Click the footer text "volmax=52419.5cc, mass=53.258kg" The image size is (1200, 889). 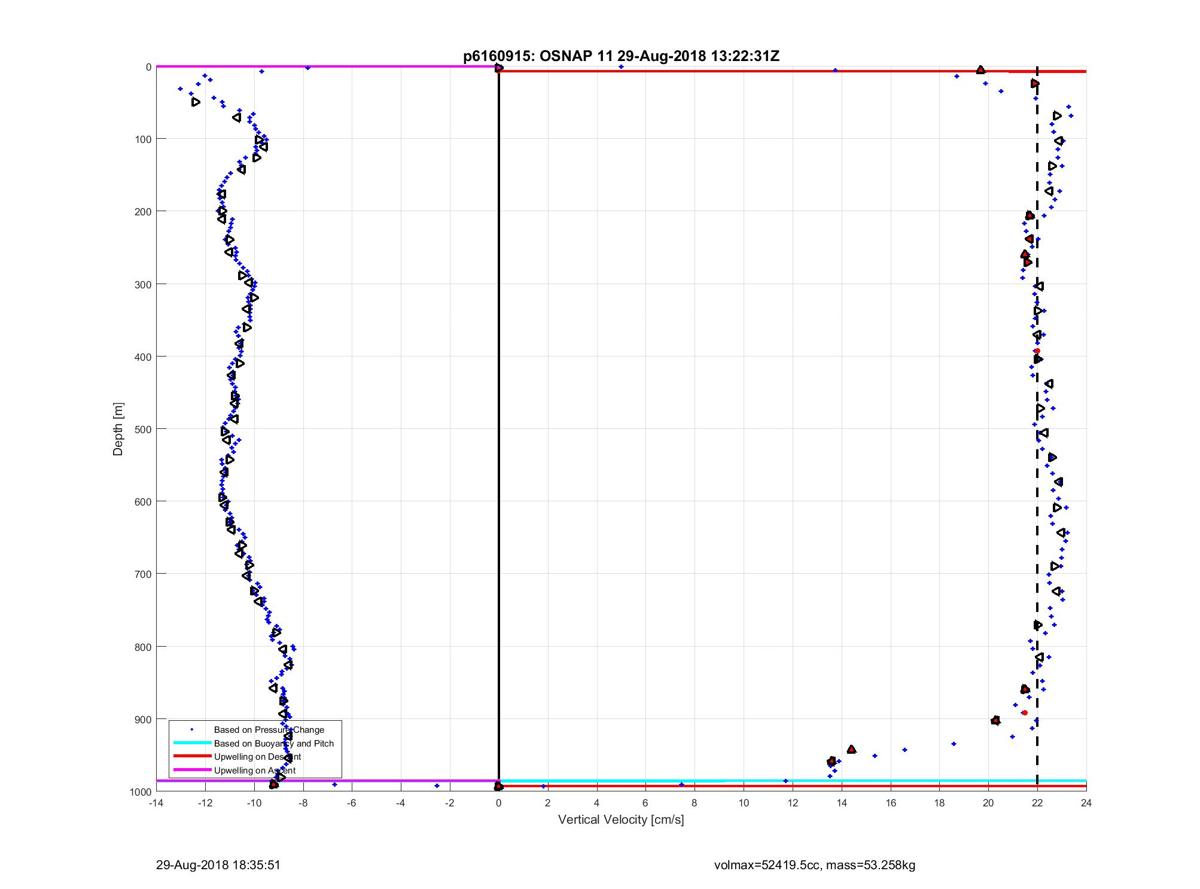coord(813,865)
